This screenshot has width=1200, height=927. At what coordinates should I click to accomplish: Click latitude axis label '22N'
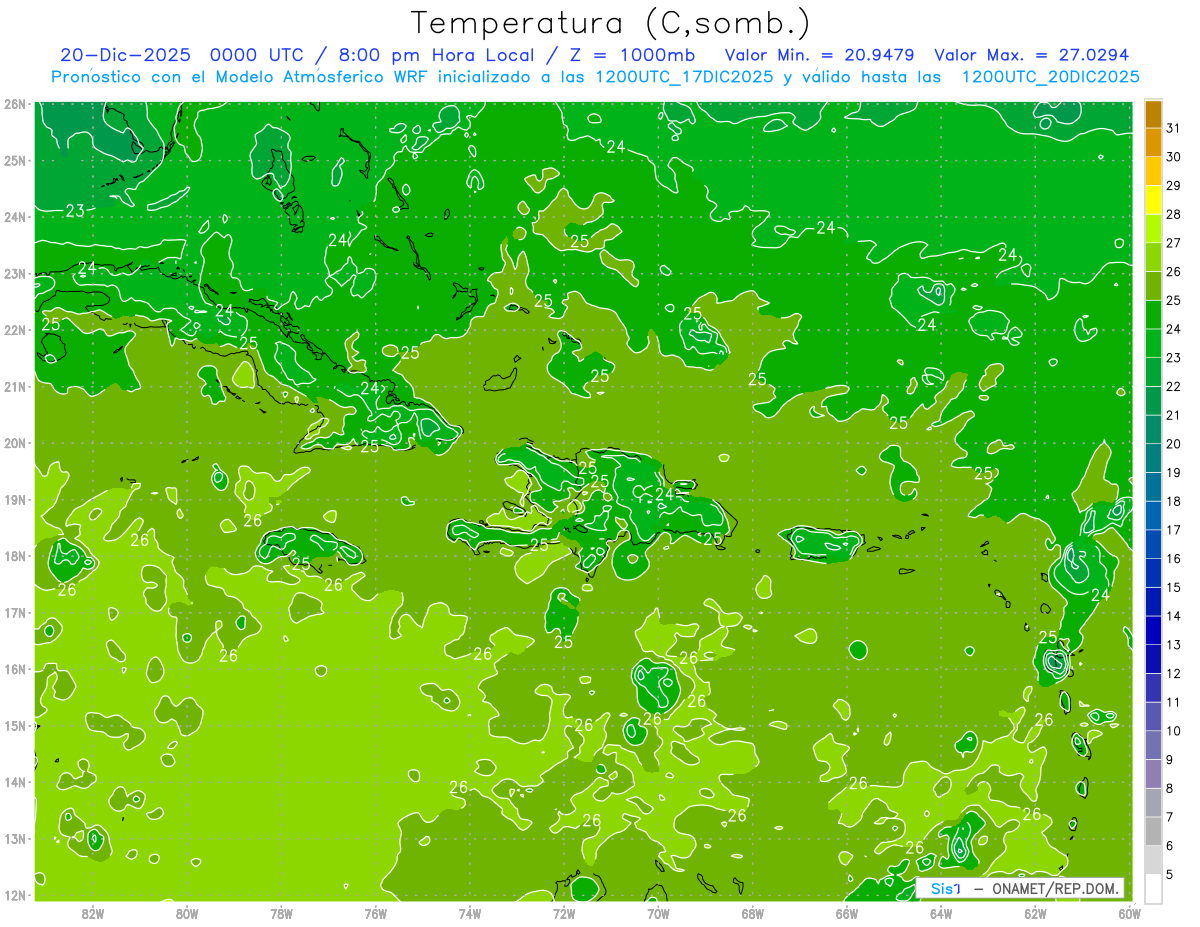pyautogui.click(x=15, y=329)
